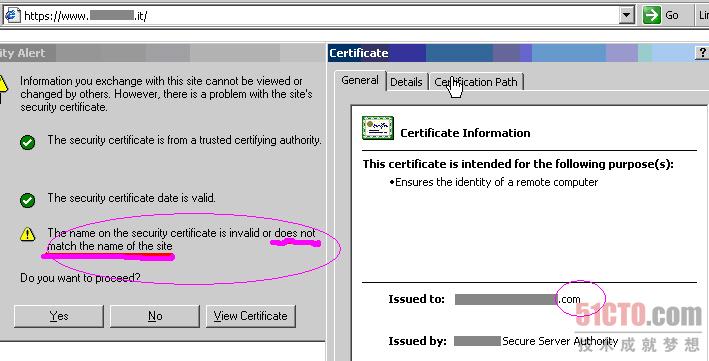Open View Certificate in Security Alert
Image resolution: width=709 pixels, height=361 pixels.
[x=251, y=316]
